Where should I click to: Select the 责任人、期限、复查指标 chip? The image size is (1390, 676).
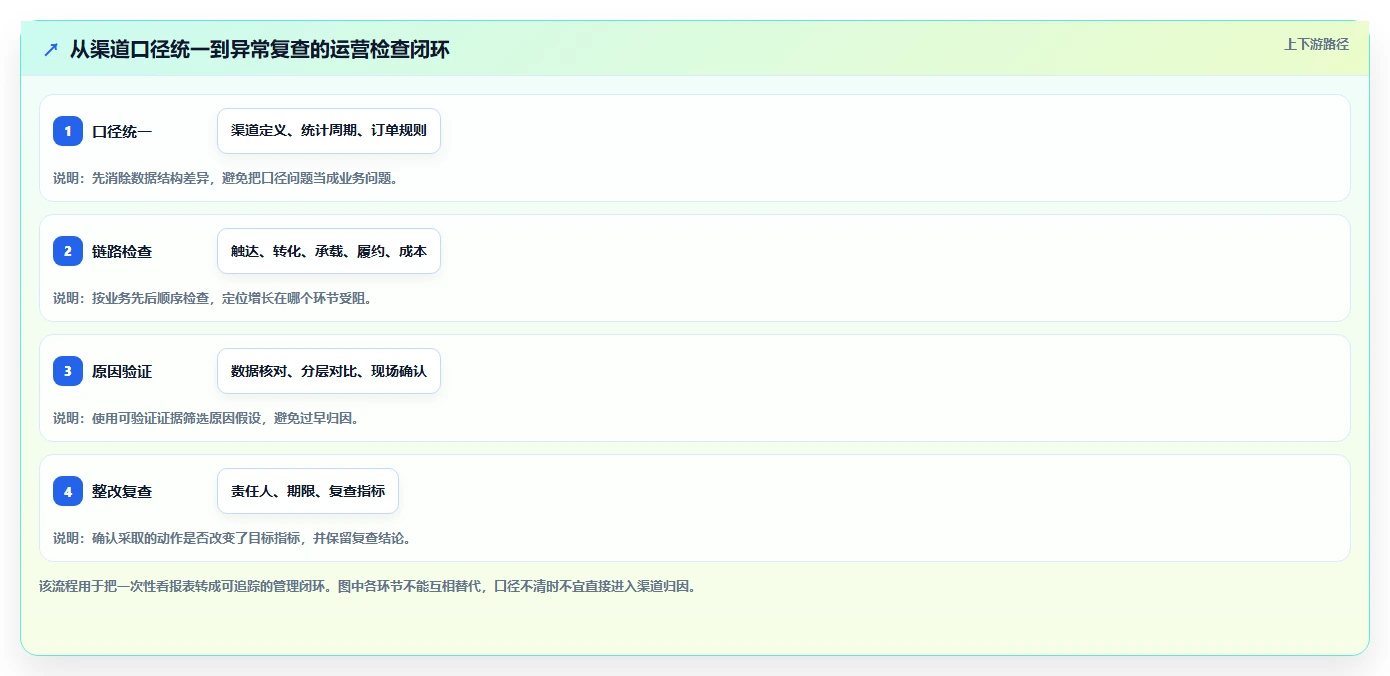(x=308, y=491)
